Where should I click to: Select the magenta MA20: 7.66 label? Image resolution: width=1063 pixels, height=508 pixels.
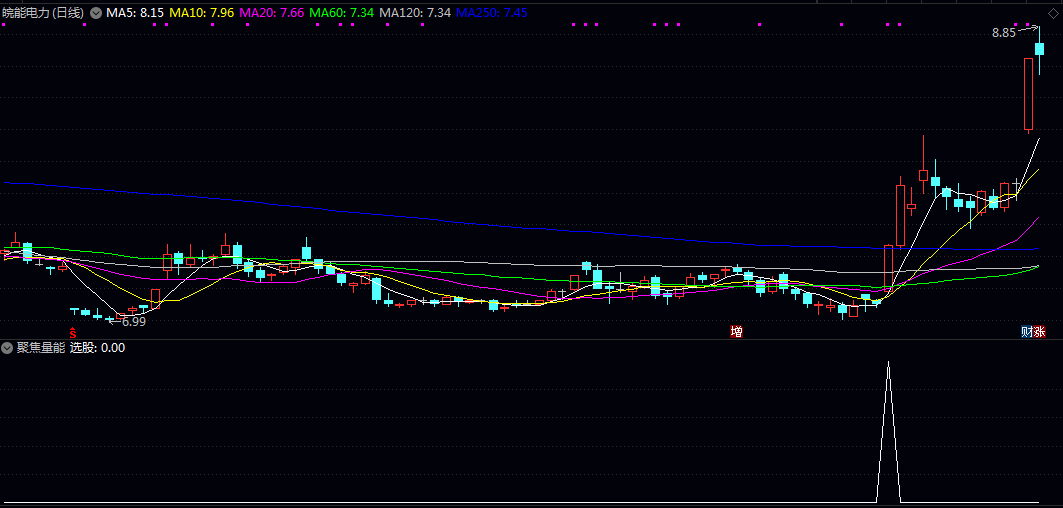coord(271,13)
